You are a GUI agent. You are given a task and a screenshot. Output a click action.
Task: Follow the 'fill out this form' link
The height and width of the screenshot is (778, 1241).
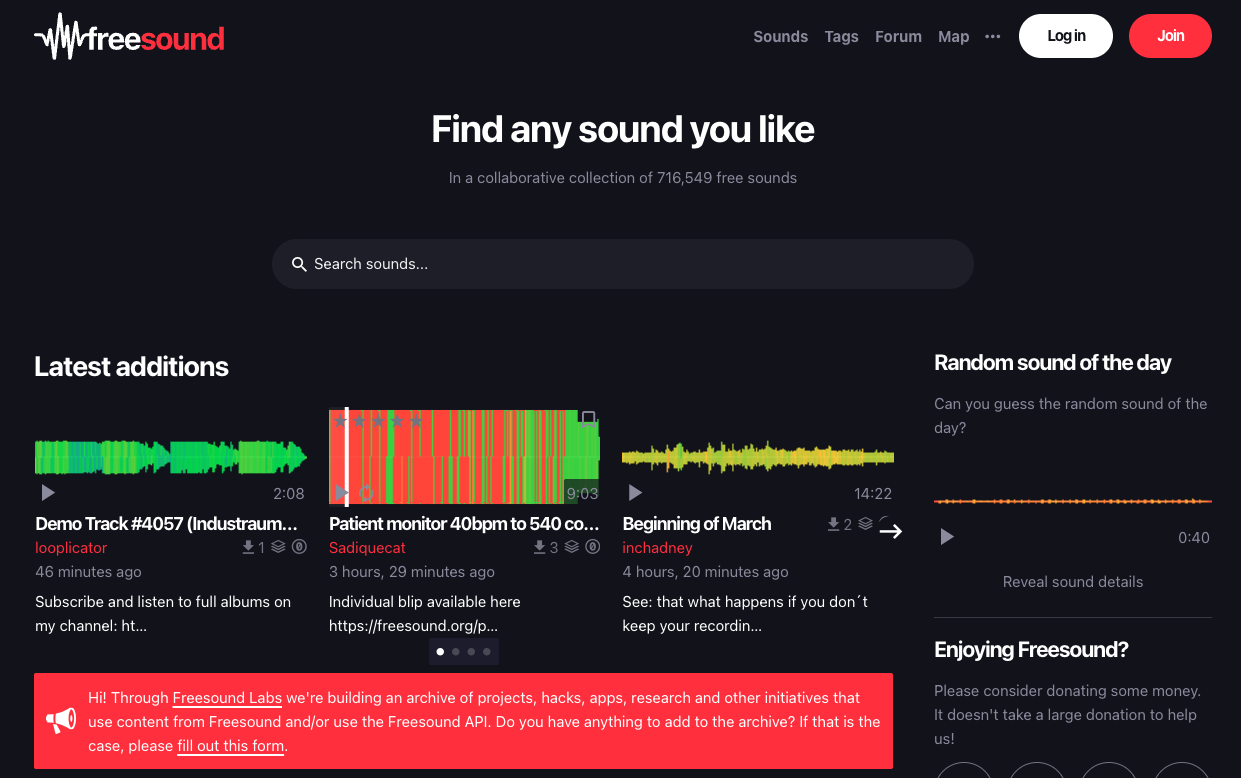(x=231, y=745)
